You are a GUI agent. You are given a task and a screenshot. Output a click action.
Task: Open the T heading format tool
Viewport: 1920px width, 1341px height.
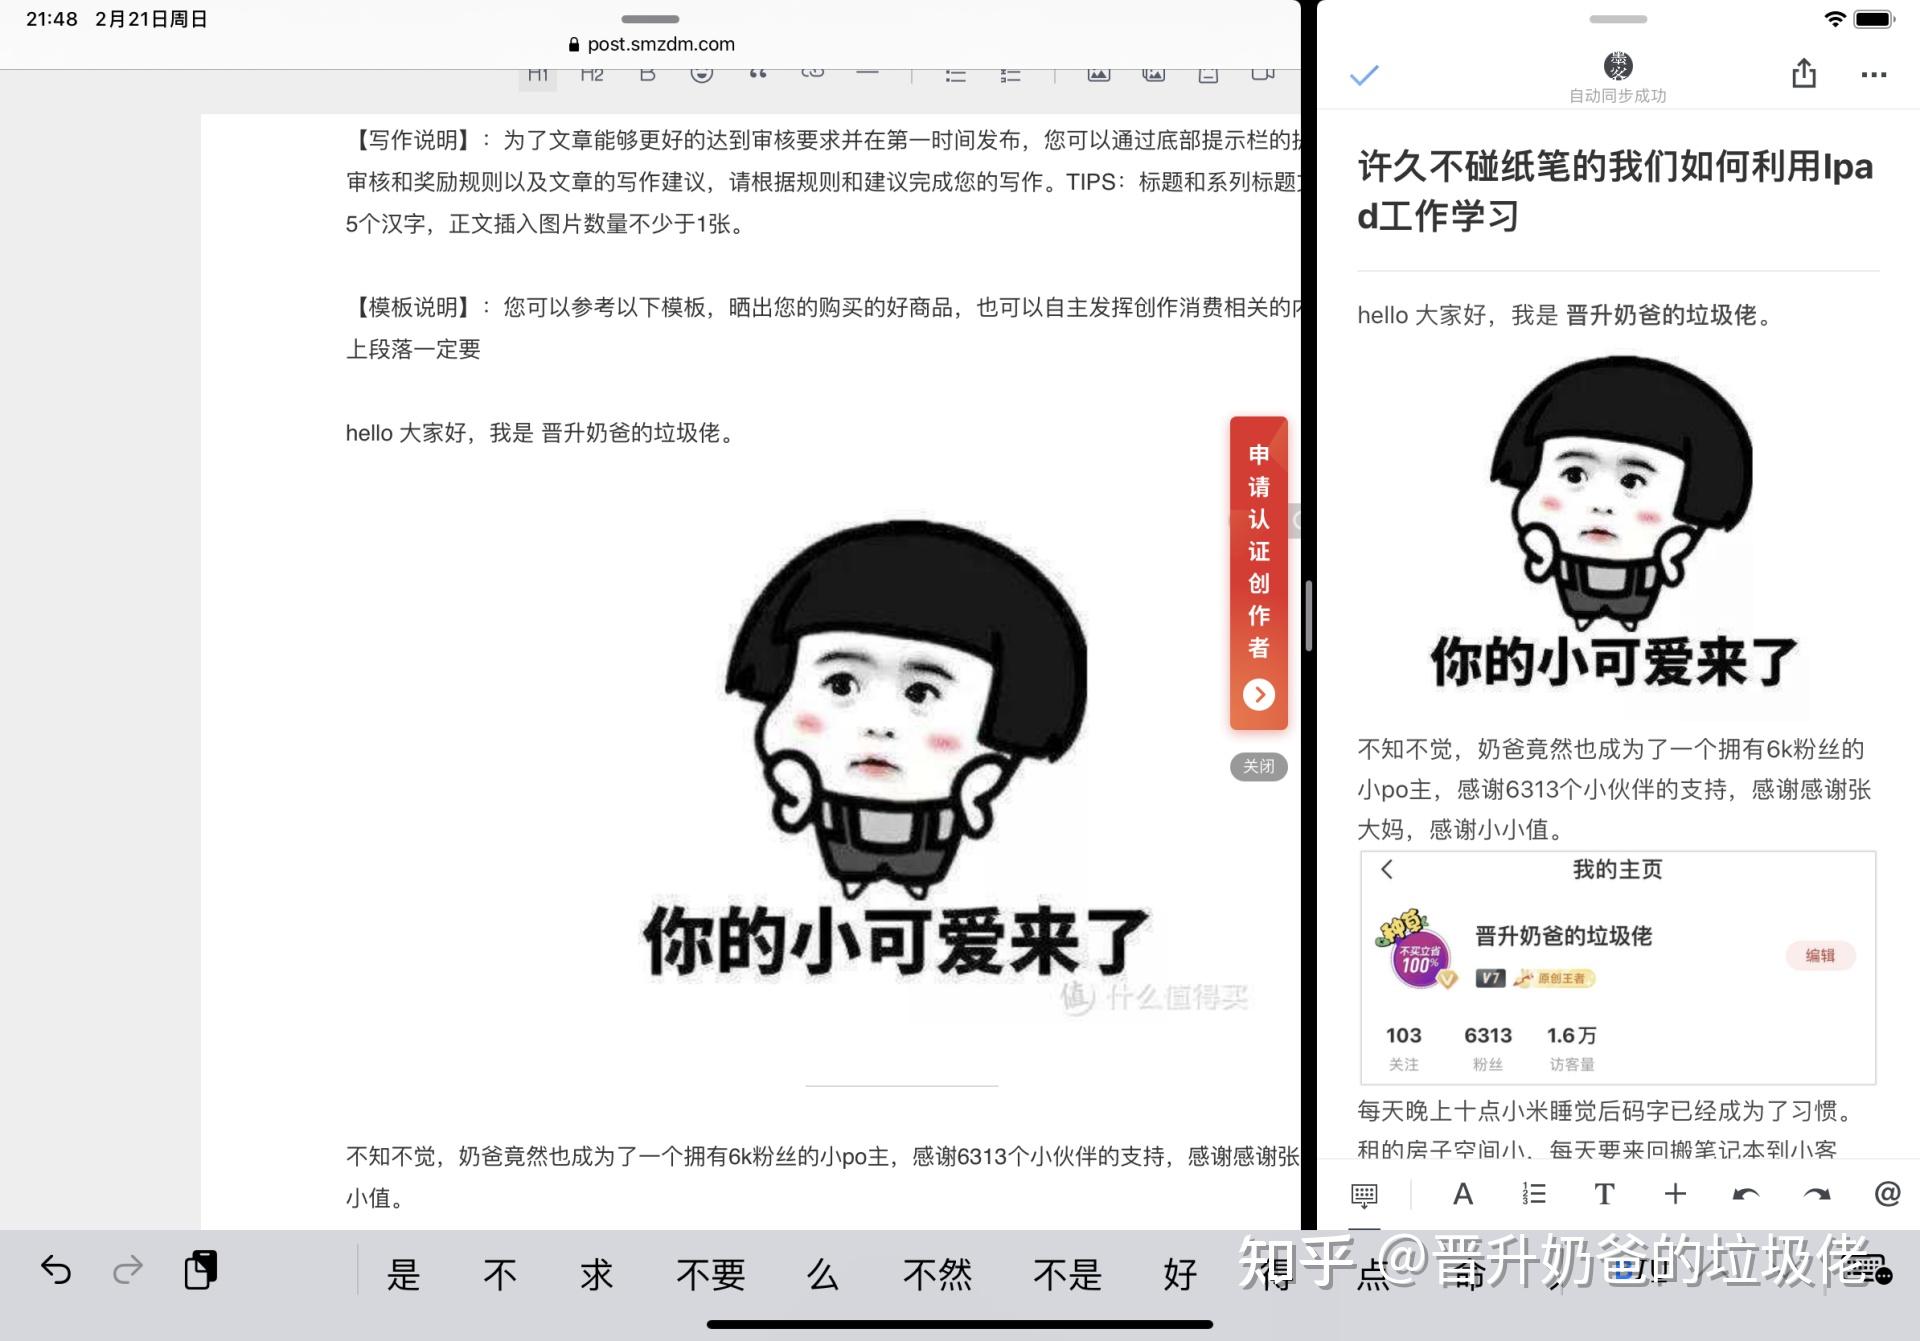1604,1194
